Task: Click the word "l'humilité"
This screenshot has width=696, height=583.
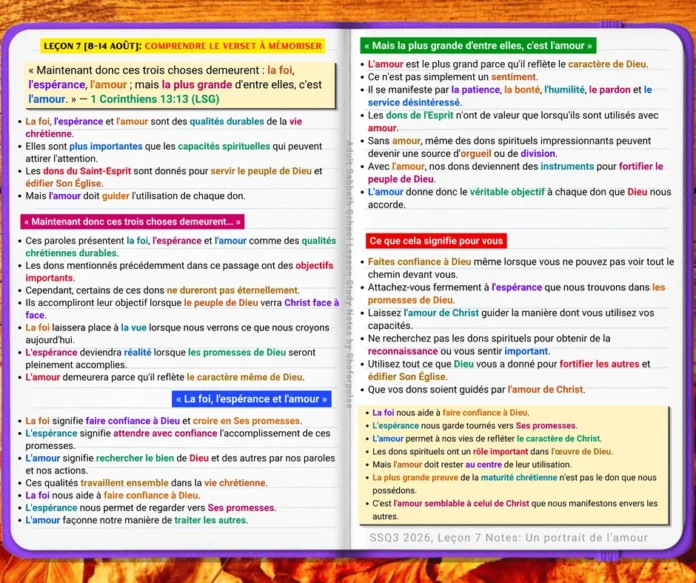Action: pos(564,90)
